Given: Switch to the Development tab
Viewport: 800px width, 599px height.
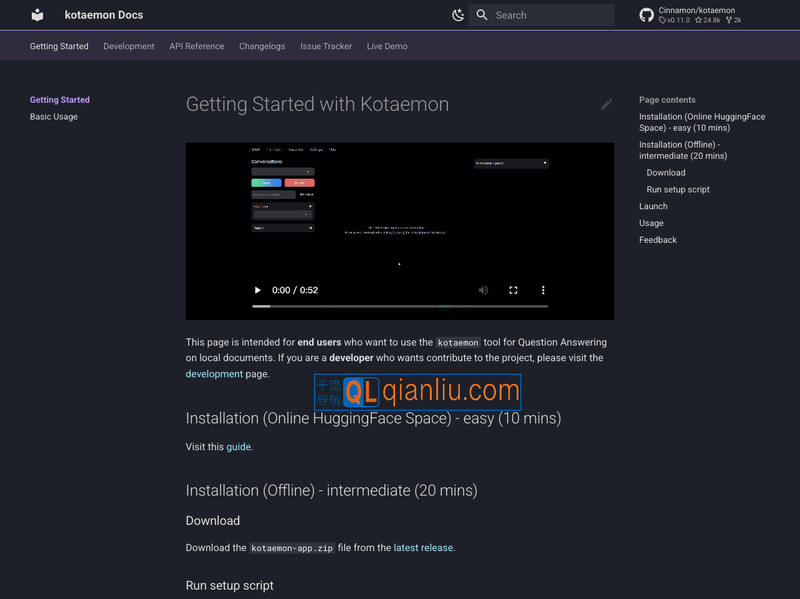Looking at the screenshot, I should (129, 46).
